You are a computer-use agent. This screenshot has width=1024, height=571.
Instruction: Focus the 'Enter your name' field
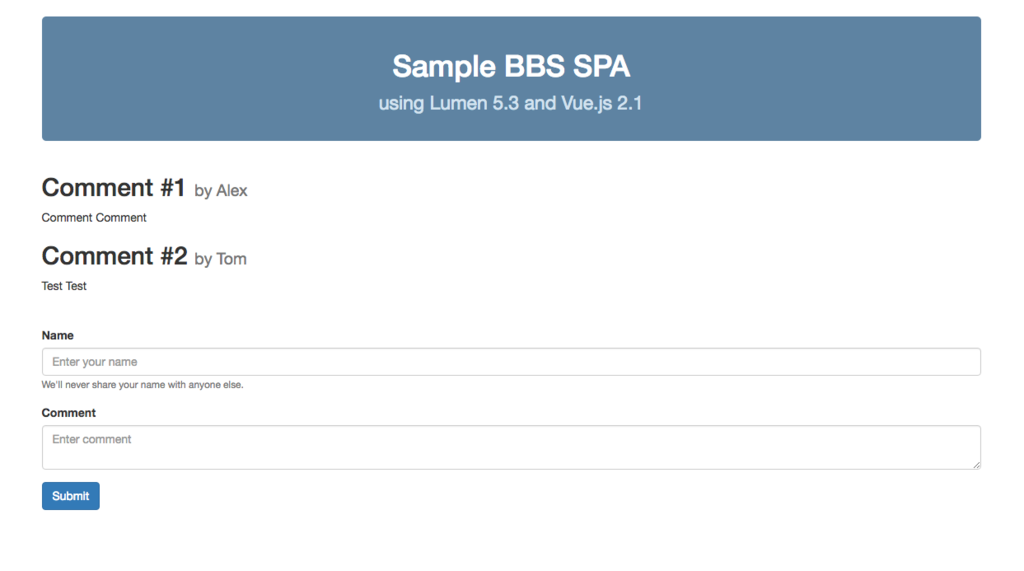click(x=511, y=361)
